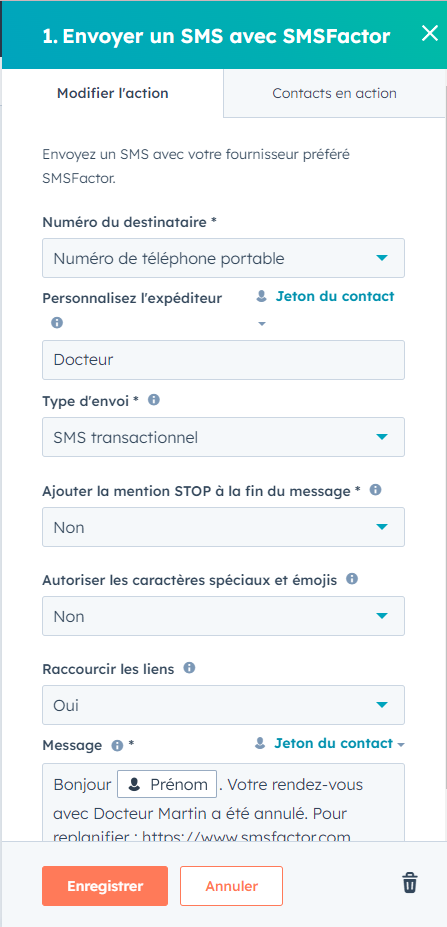This screenshot has width=447, height=927.
Task: Open Jeton du contact link above the sender field
Action: click(325, 297)
